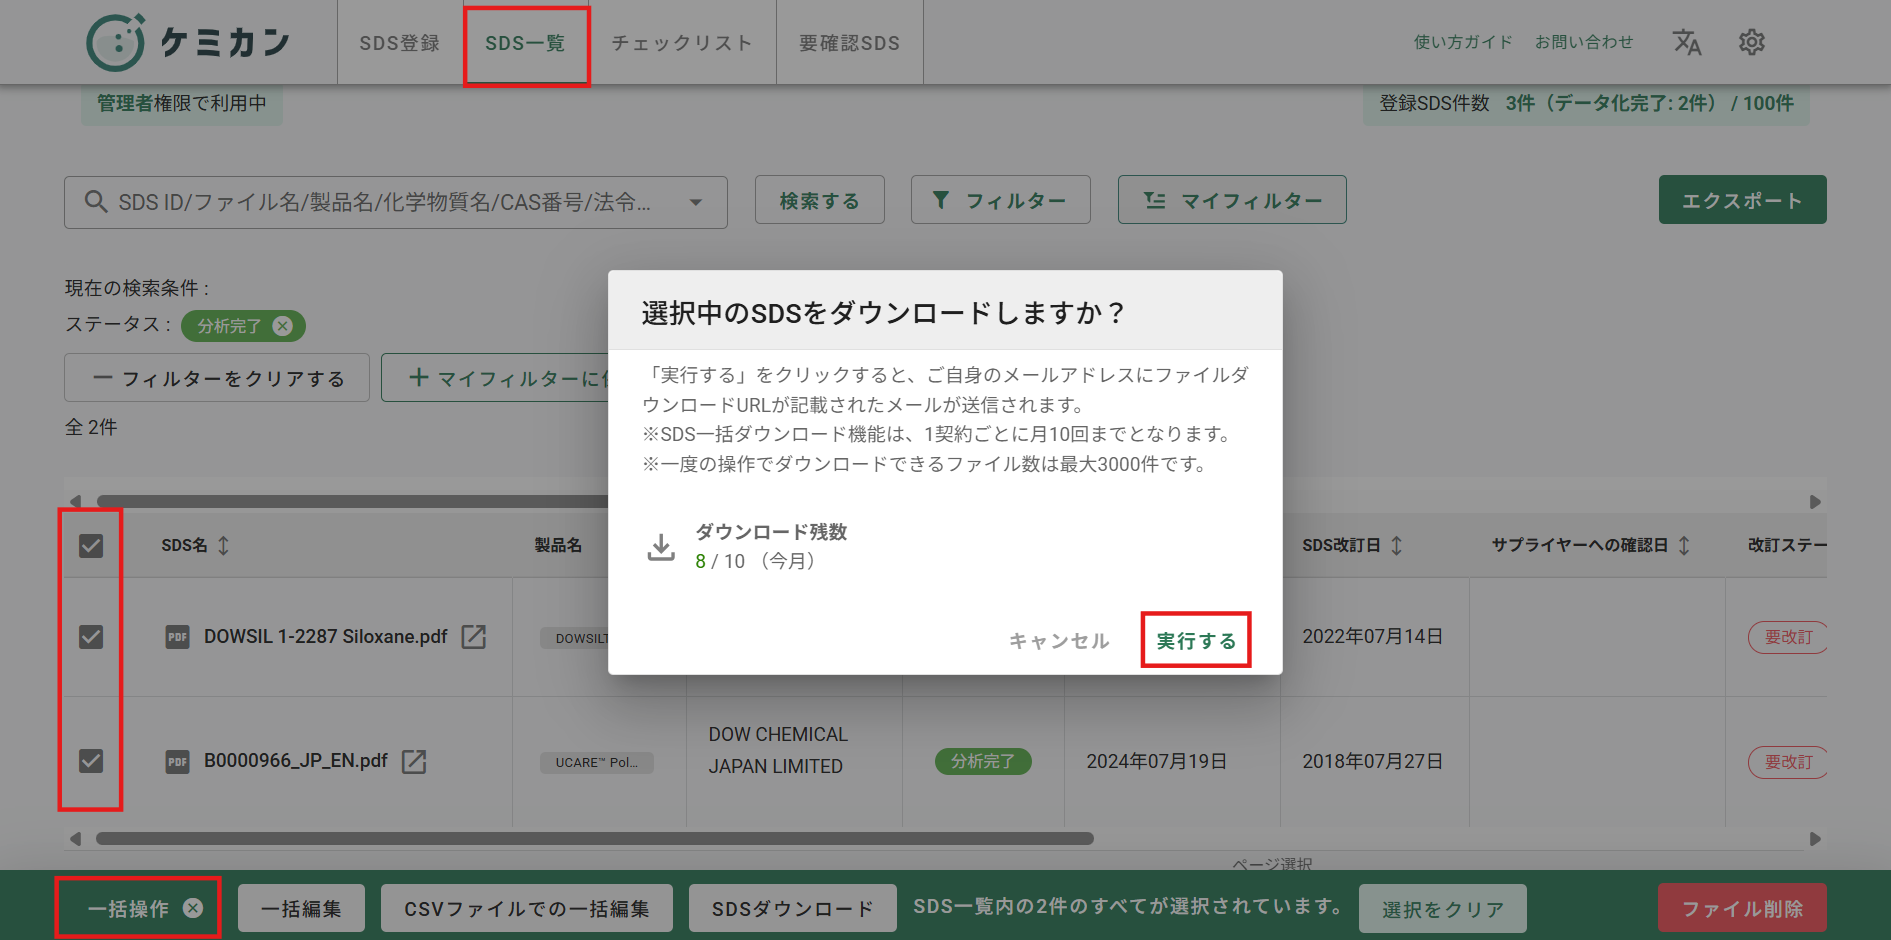
Task: Expand the search field dropdown arrow
Action: click(696, 203)
